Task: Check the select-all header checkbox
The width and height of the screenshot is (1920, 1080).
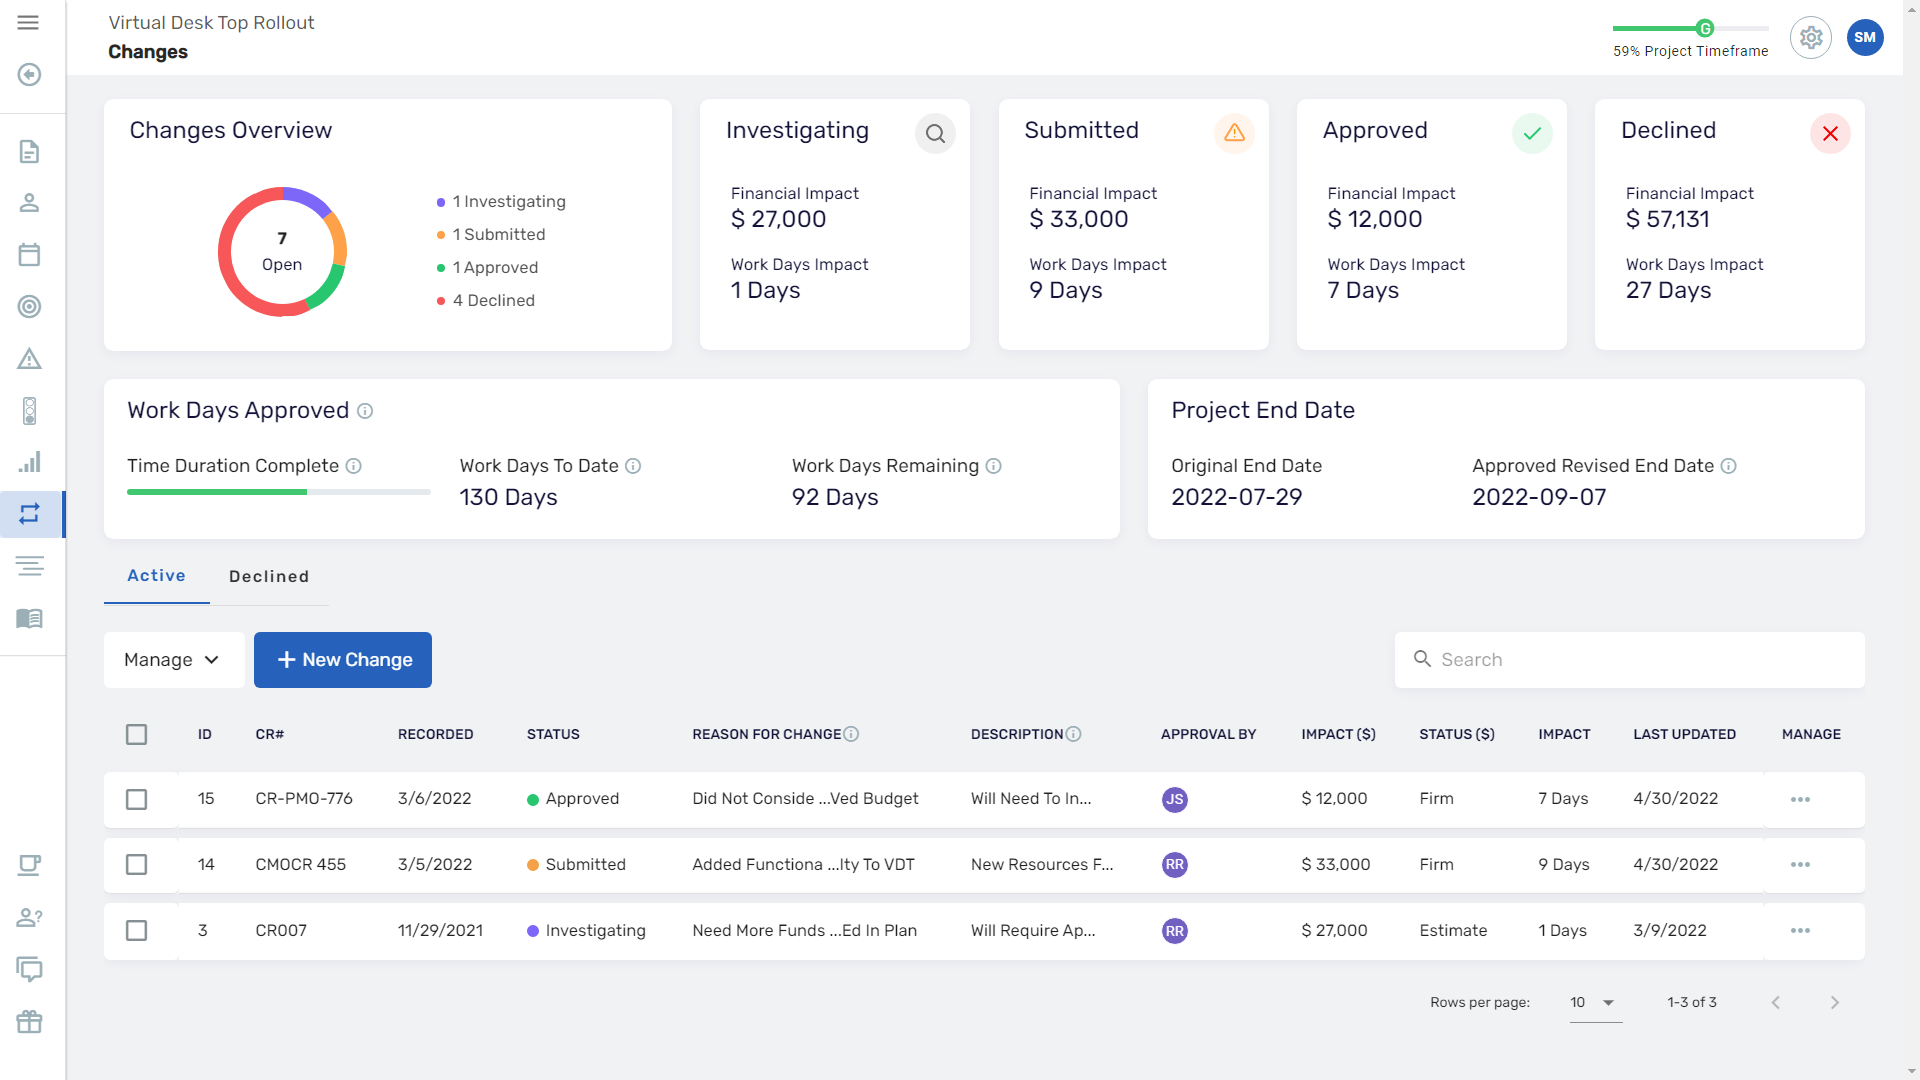Action: [137, 735]
